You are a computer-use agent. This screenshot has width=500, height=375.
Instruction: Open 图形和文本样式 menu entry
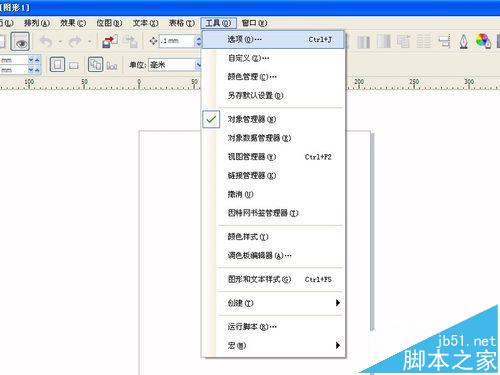(x=273, y=279)
